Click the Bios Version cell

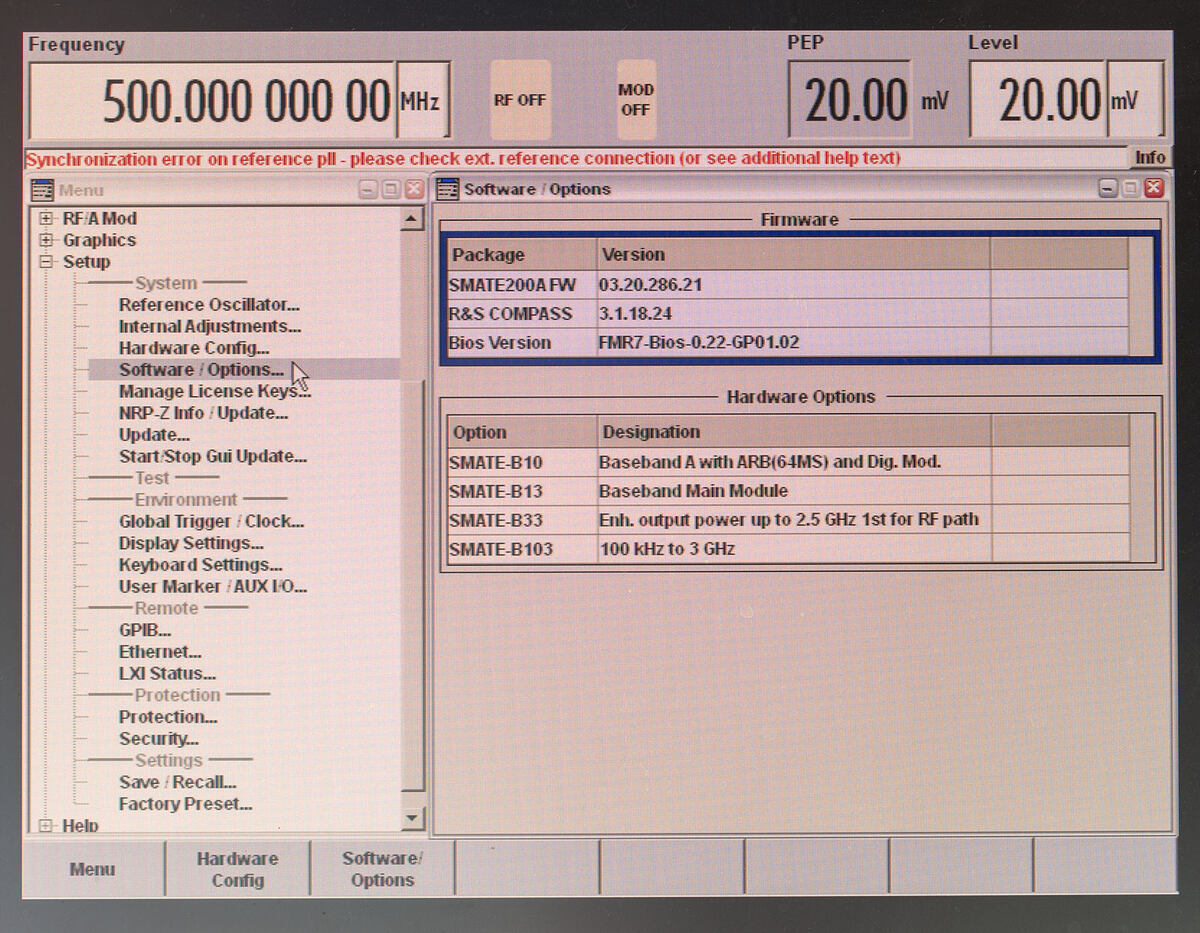click(522, 343)
